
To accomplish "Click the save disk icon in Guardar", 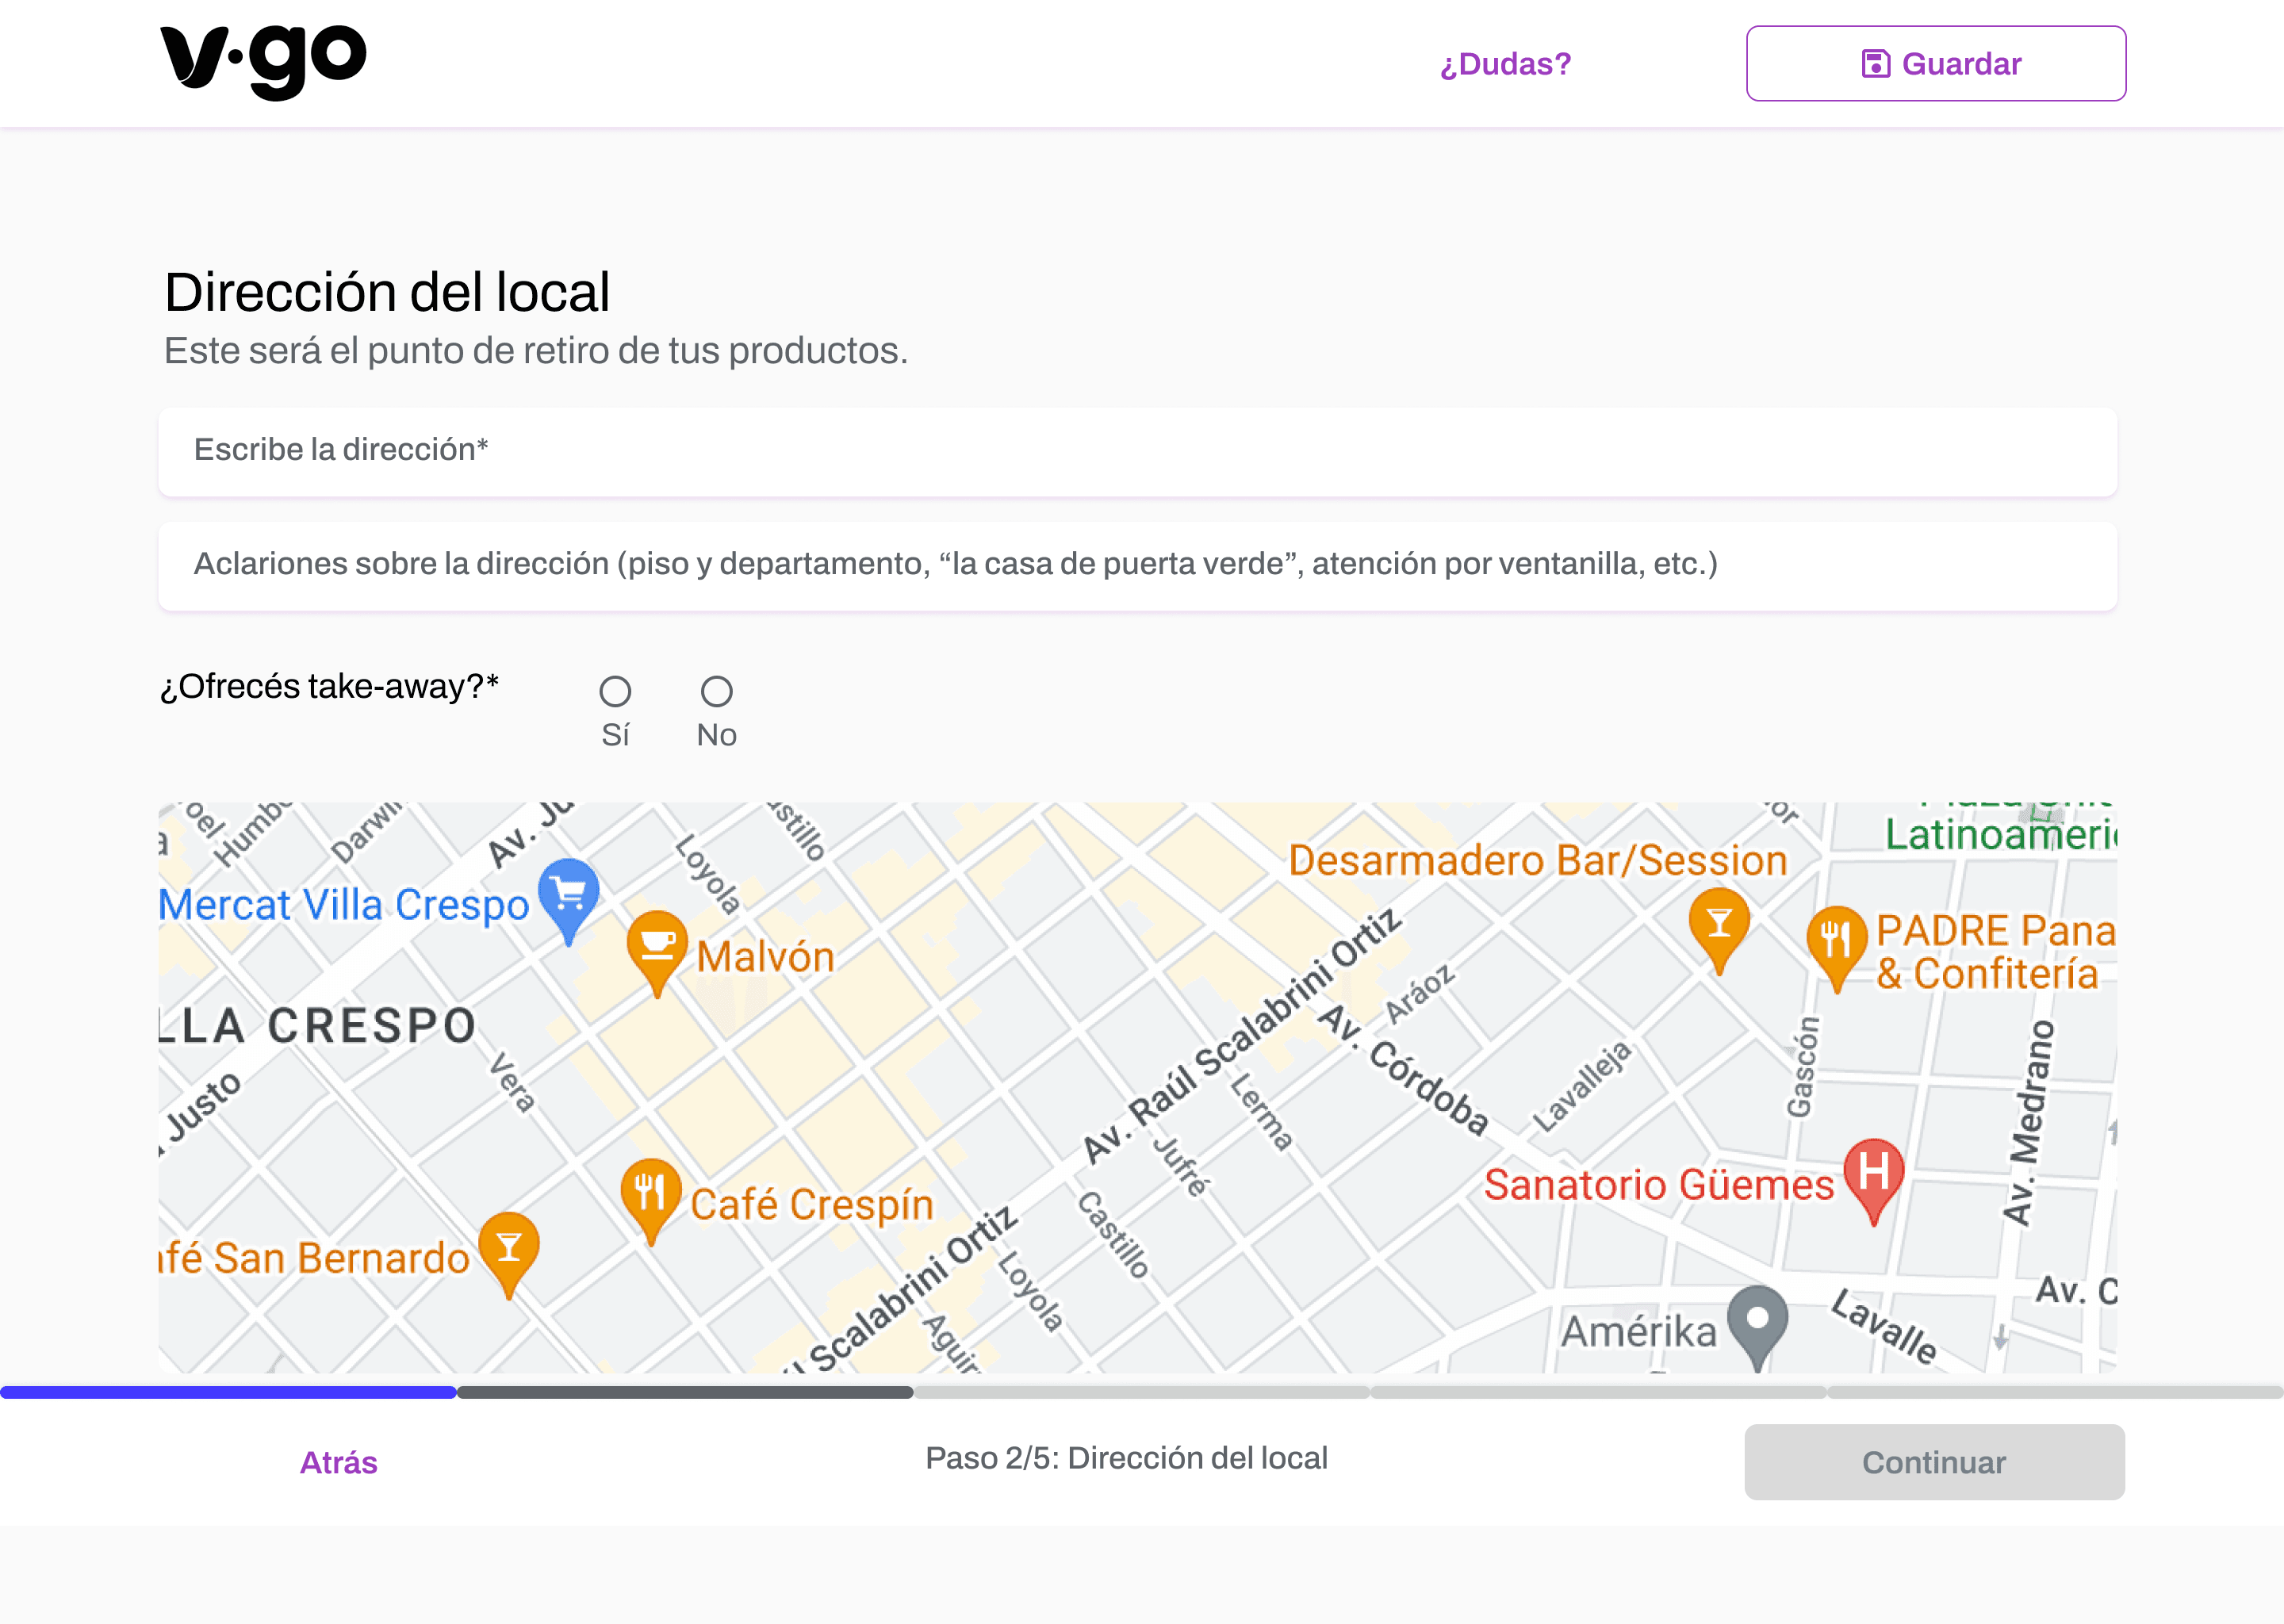I will pyautogui.click(x=1875, y=64).
